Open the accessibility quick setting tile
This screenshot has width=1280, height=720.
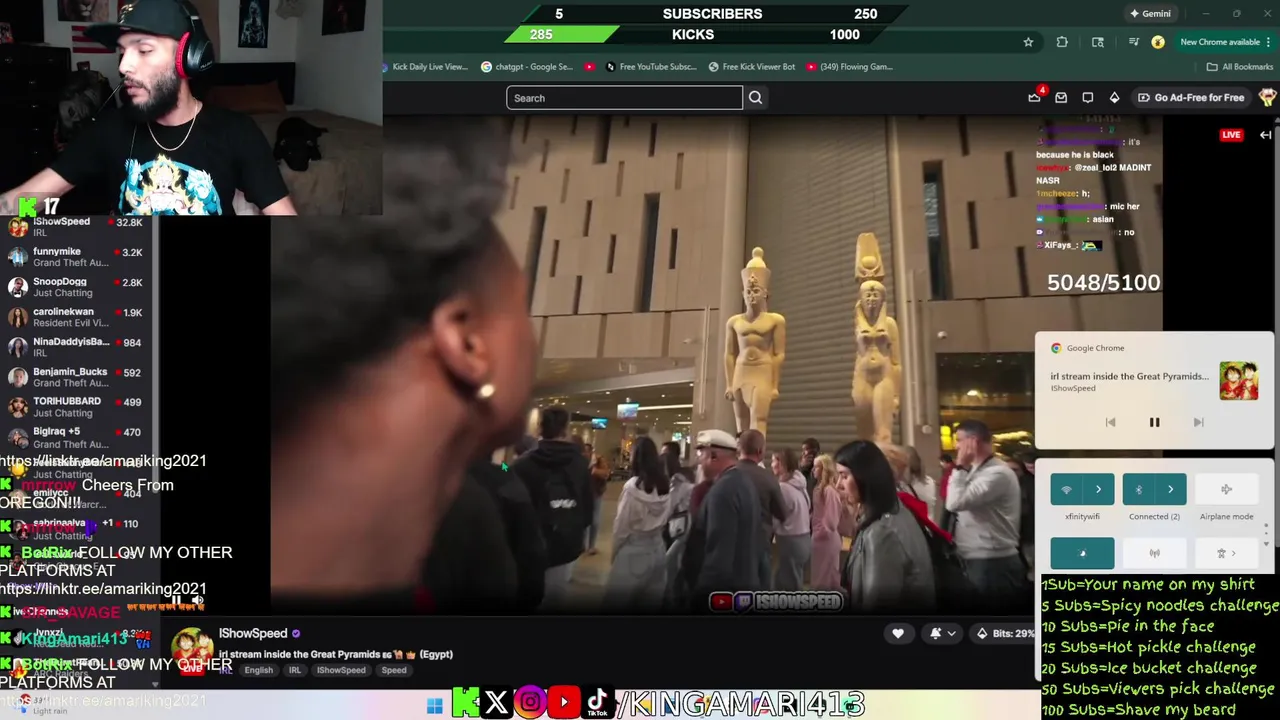tap(1226, 553)
